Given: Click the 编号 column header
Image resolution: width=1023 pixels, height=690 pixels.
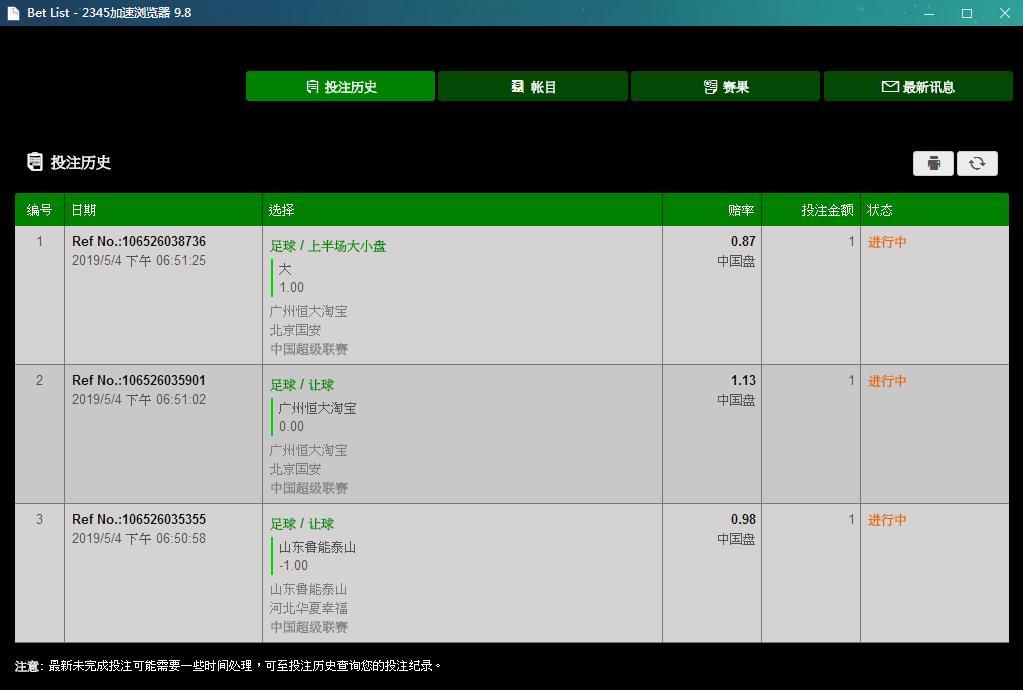Looking at the screenshot, I should [39, 210].
